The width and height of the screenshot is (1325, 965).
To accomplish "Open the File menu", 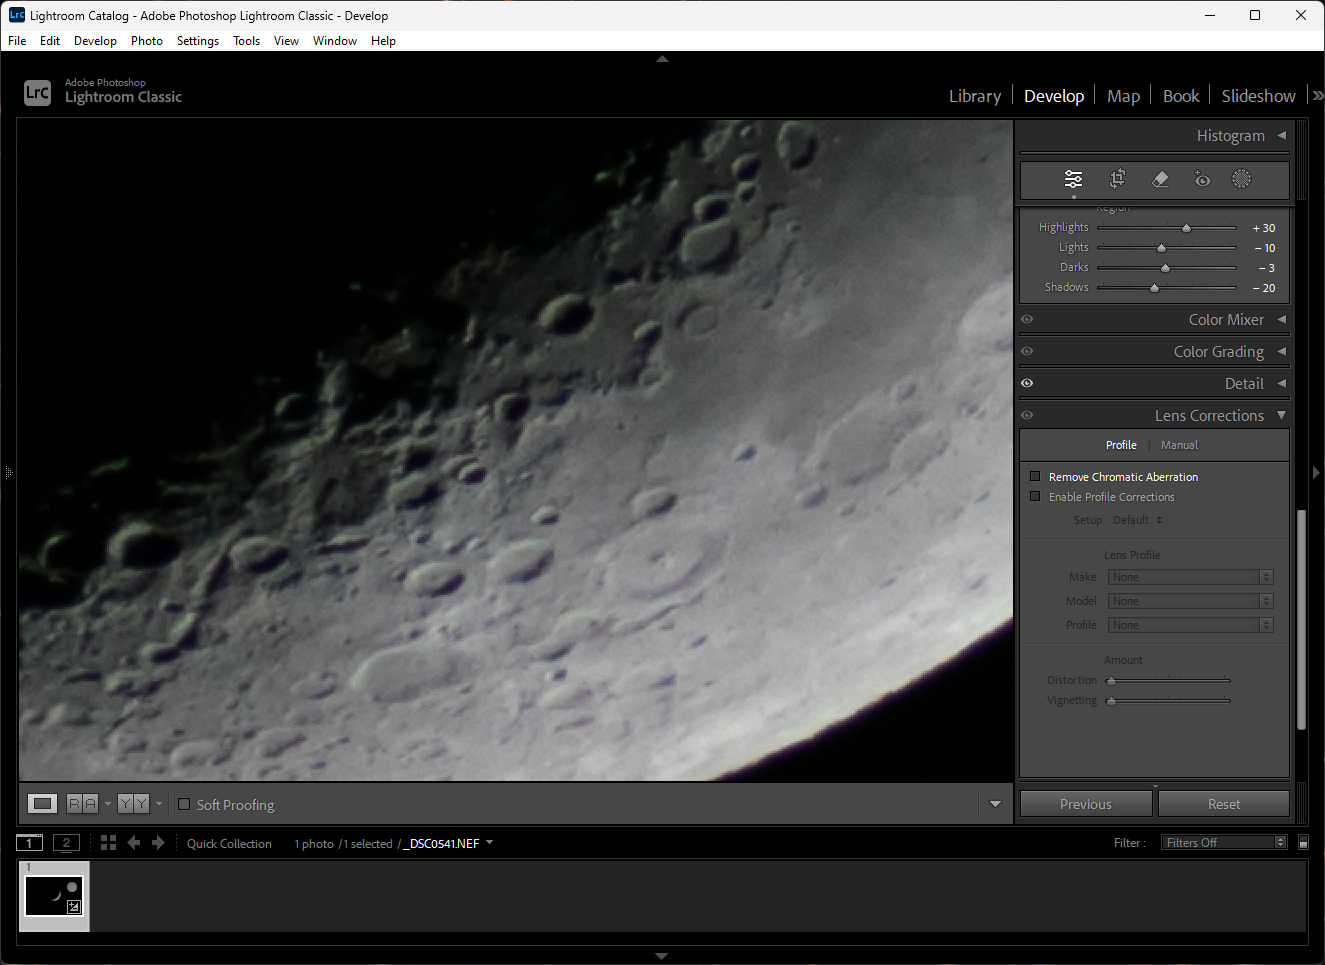I will 17,41.
